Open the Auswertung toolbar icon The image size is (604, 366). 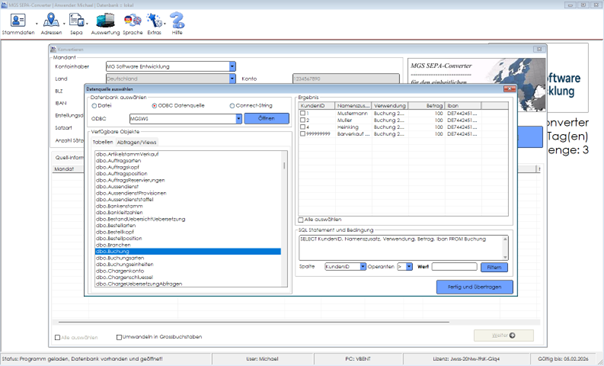[105, 20]
